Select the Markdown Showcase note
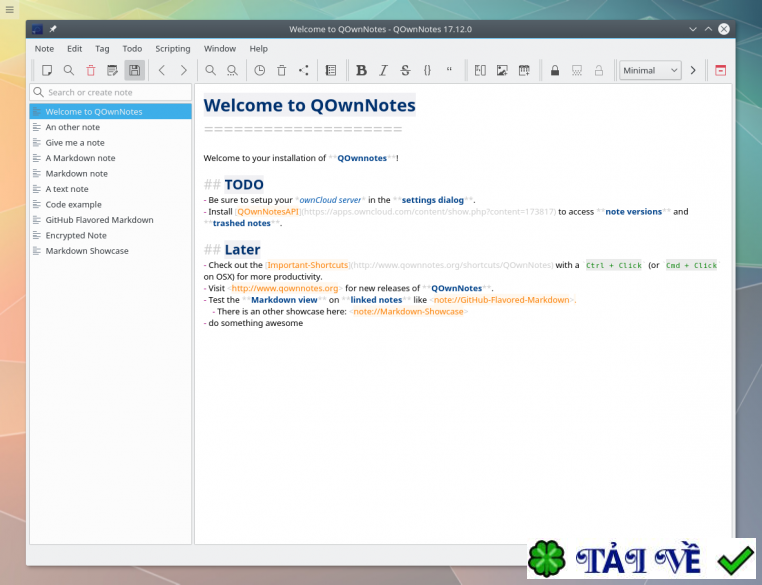This screenshot has width=762, height=585. (87, 251)
